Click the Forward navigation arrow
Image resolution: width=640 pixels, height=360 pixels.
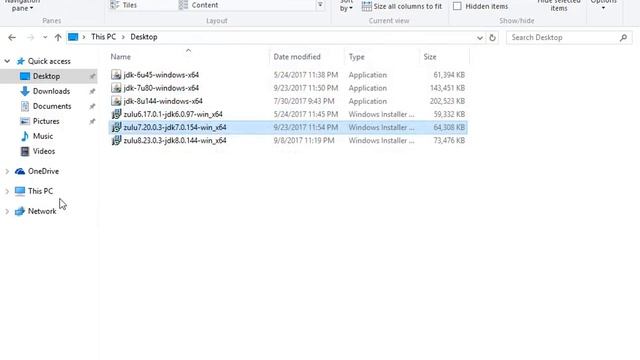pos(30,38)
